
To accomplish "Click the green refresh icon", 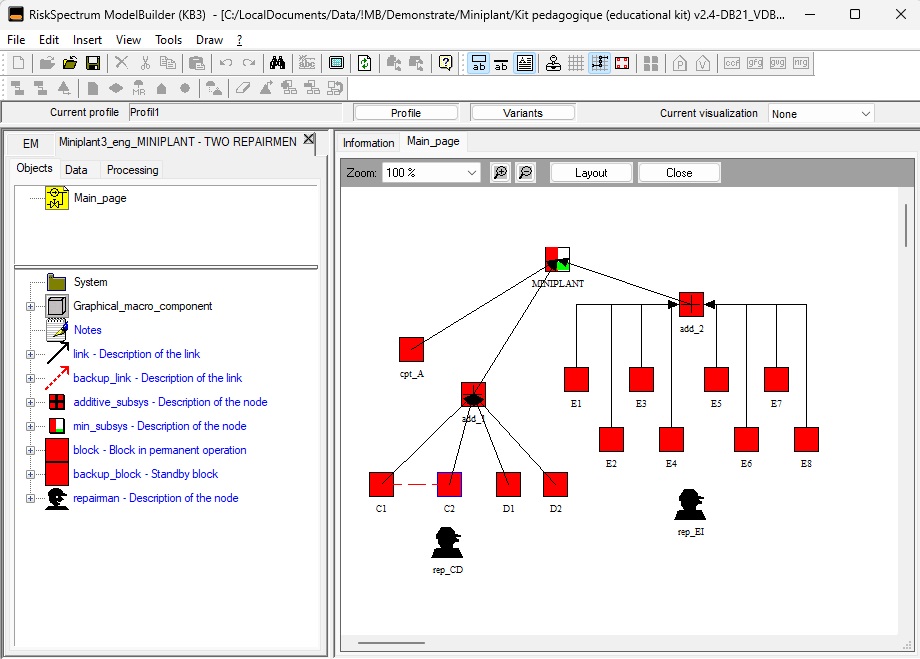I will point(365,63).
